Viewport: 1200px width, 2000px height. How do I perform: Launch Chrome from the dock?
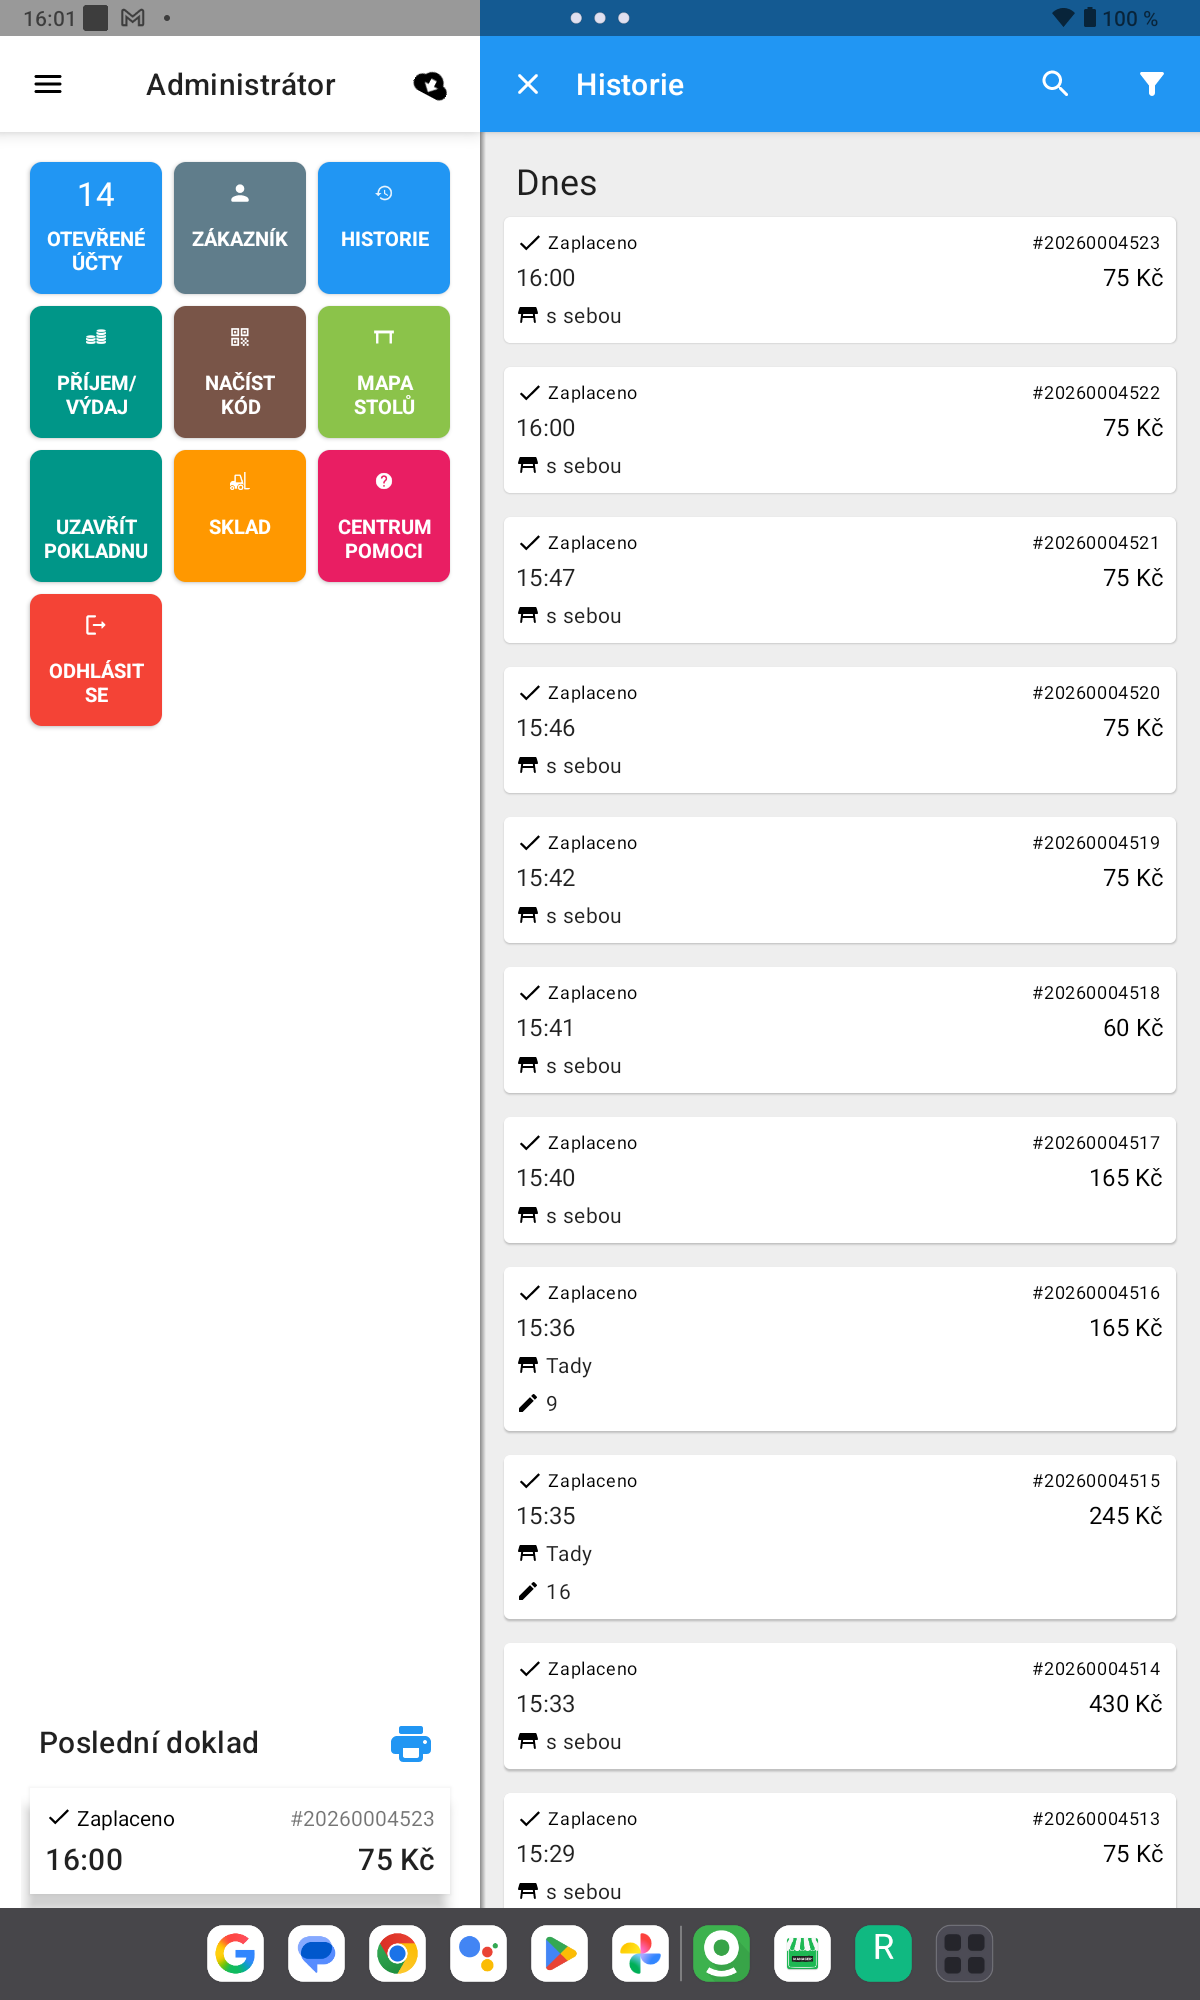398,1953
